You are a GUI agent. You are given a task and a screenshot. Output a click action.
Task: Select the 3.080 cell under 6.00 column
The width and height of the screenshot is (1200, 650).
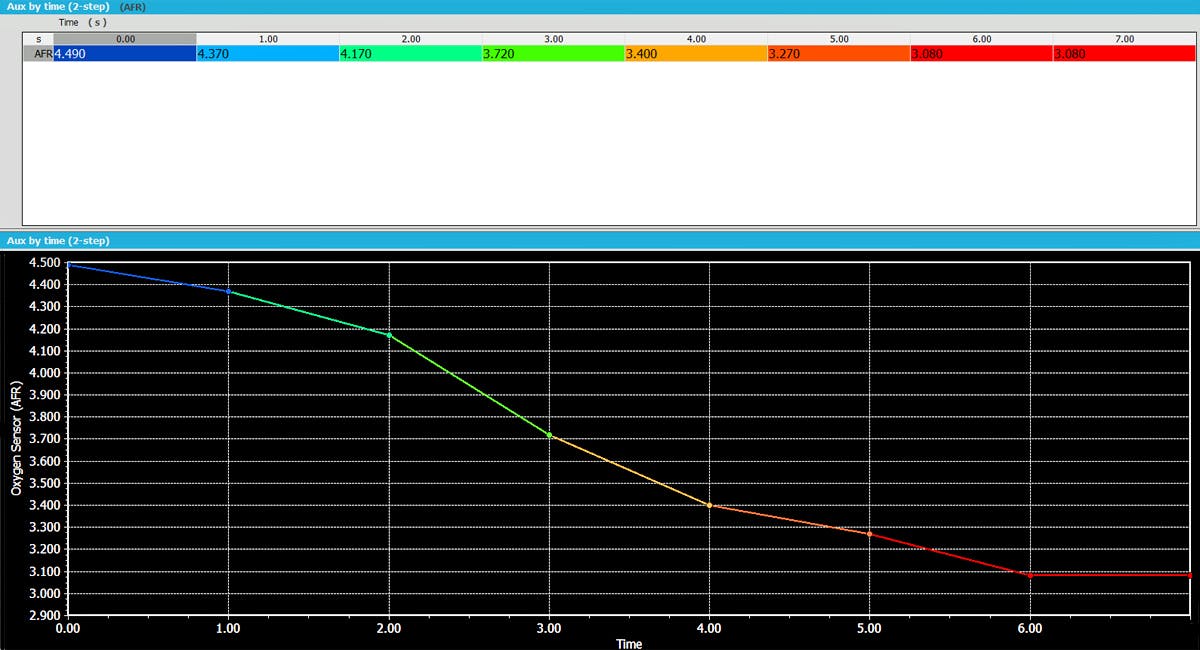(x=982, y=54)
